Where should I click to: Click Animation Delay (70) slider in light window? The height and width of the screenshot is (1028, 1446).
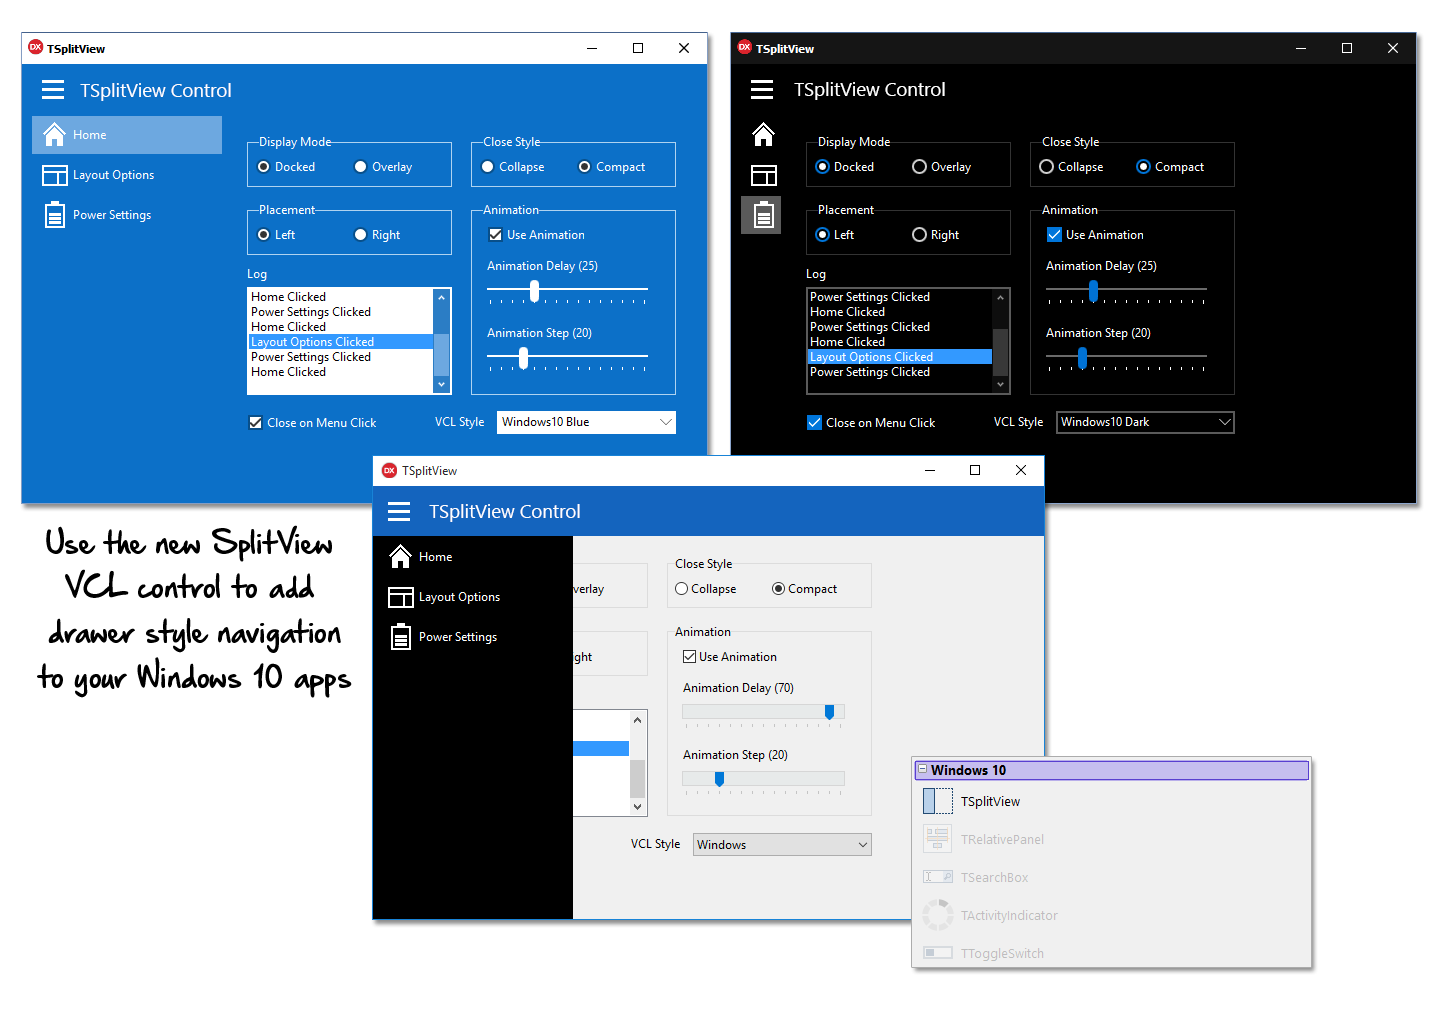coord(763,712)
